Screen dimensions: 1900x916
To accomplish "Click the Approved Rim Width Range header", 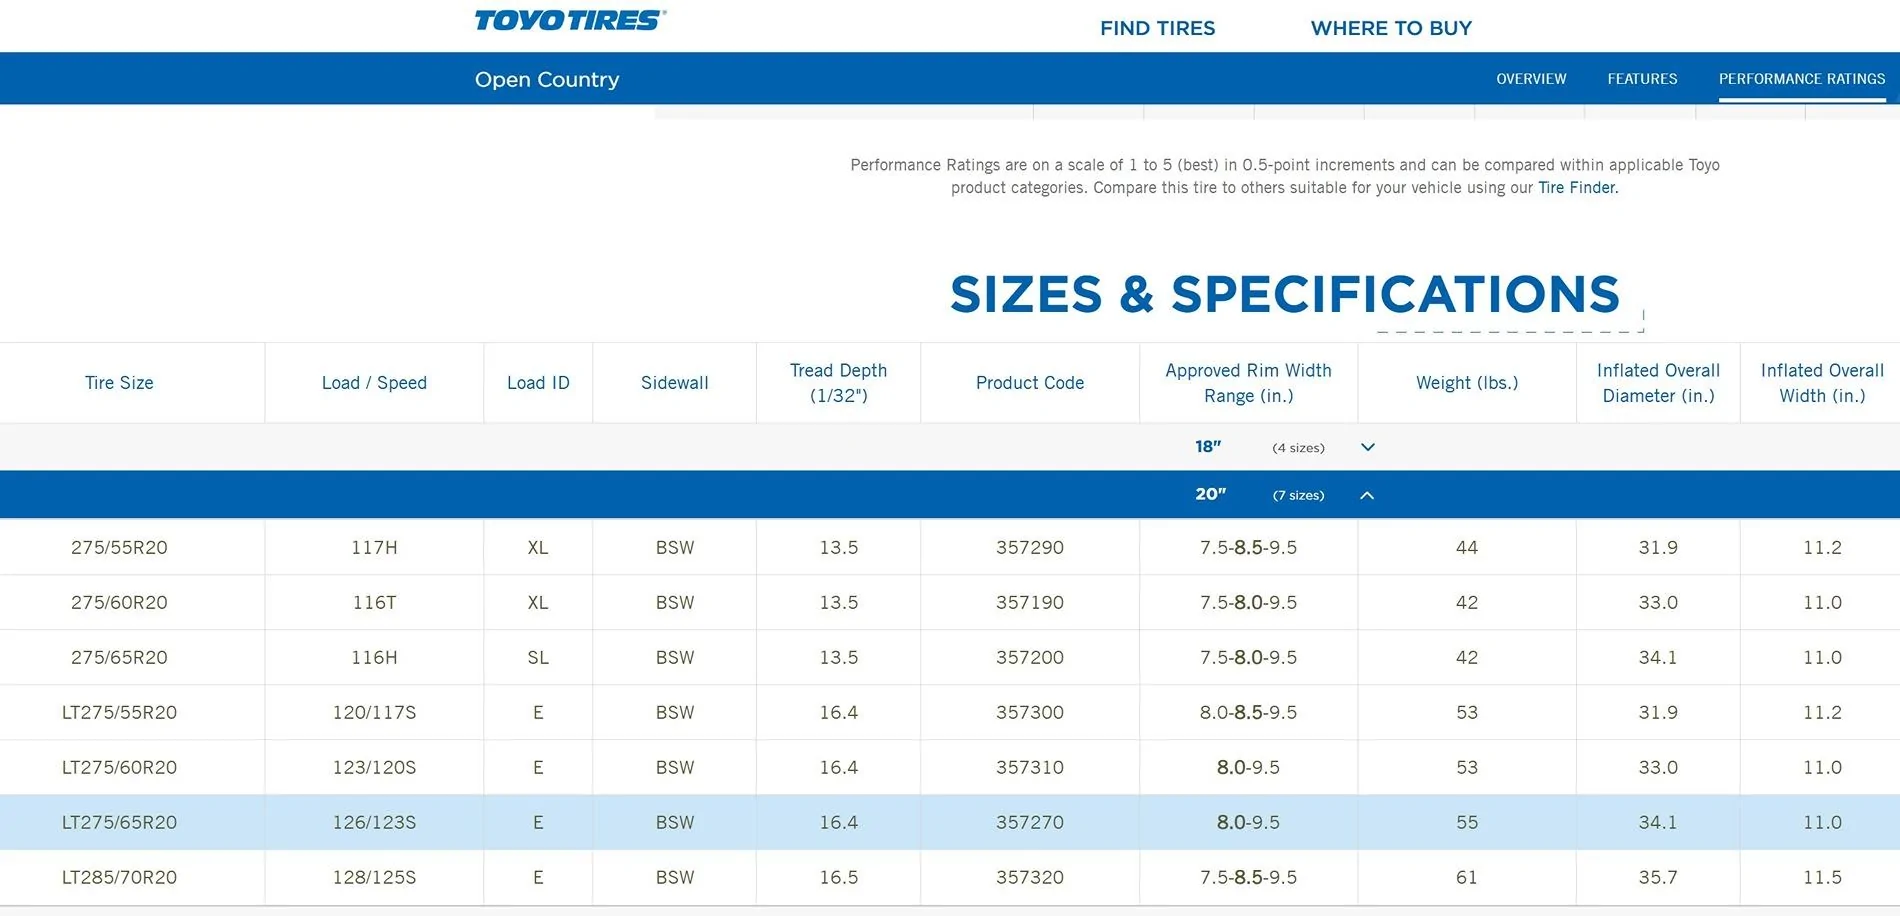I will tap(1248, 383).
